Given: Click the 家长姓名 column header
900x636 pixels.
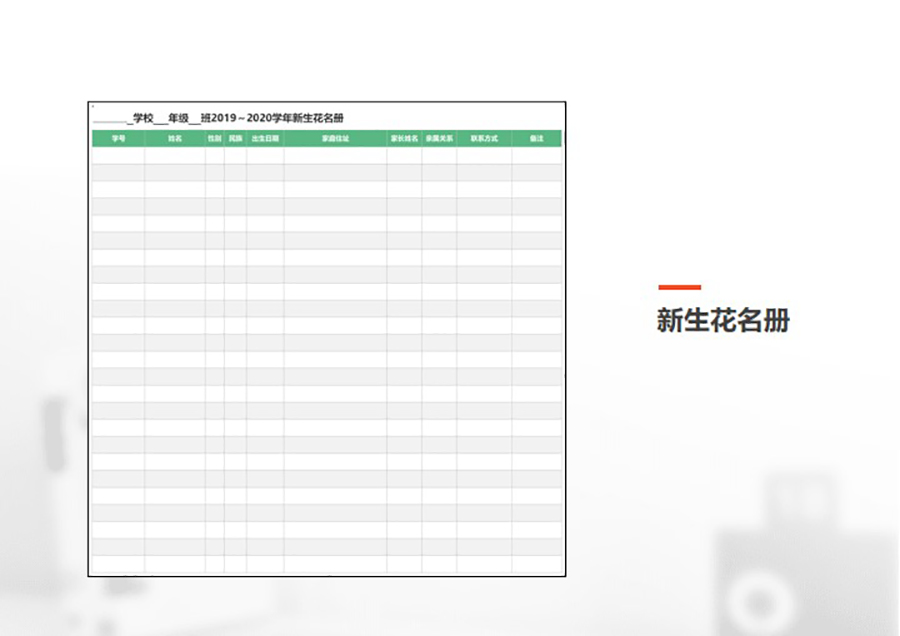Looking at the screenshot, I should 405,138.
